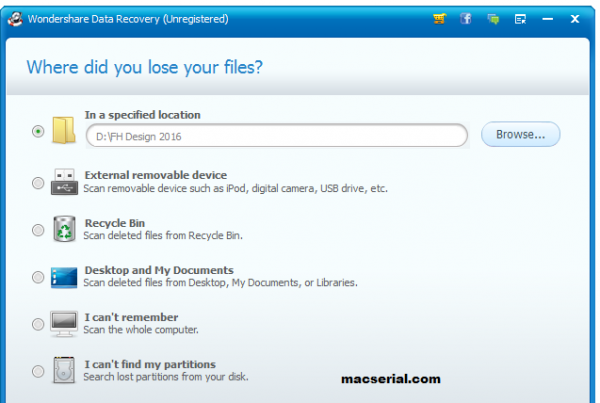The width and height of the screenshot is (600, 403).
Task: Close the Data Recovery window
Action: 575,19
